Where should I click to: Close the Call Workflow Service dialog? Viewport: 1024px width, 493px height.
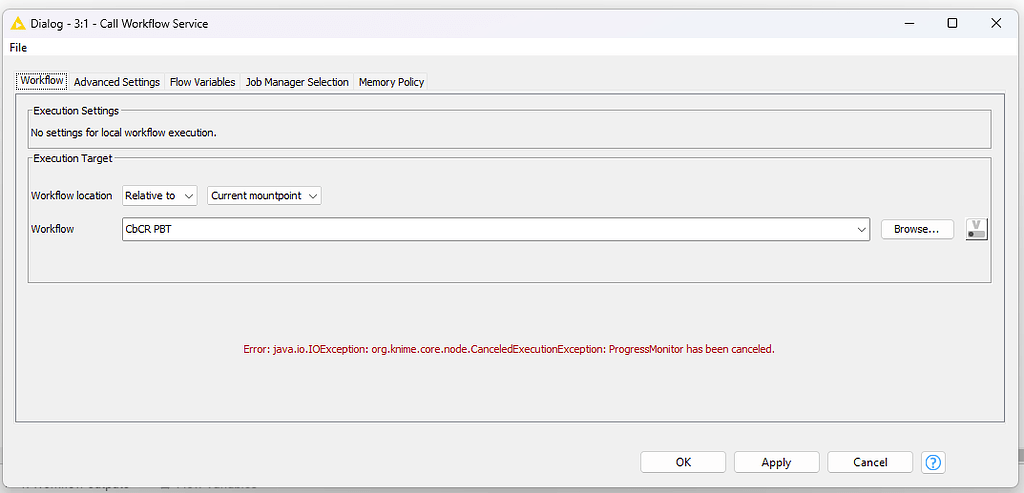[x=996, y=24]
